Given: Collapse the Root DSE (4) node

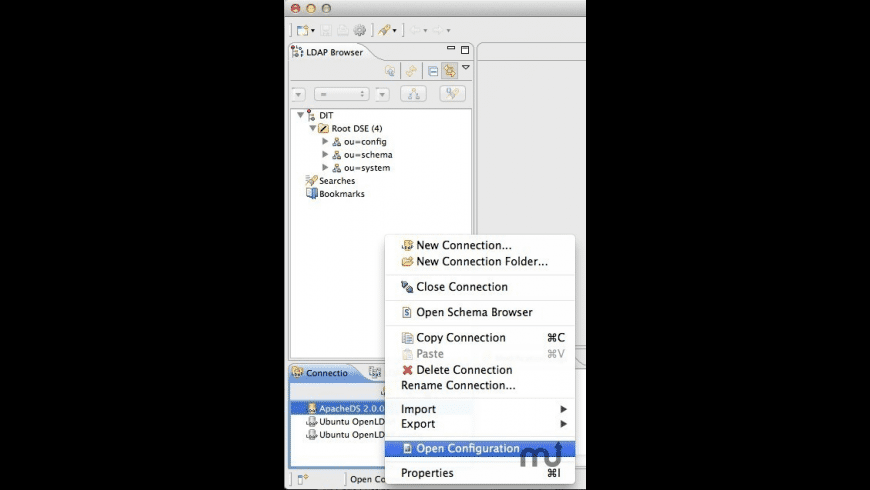Looking at the screenshot, I should point(313,128).
